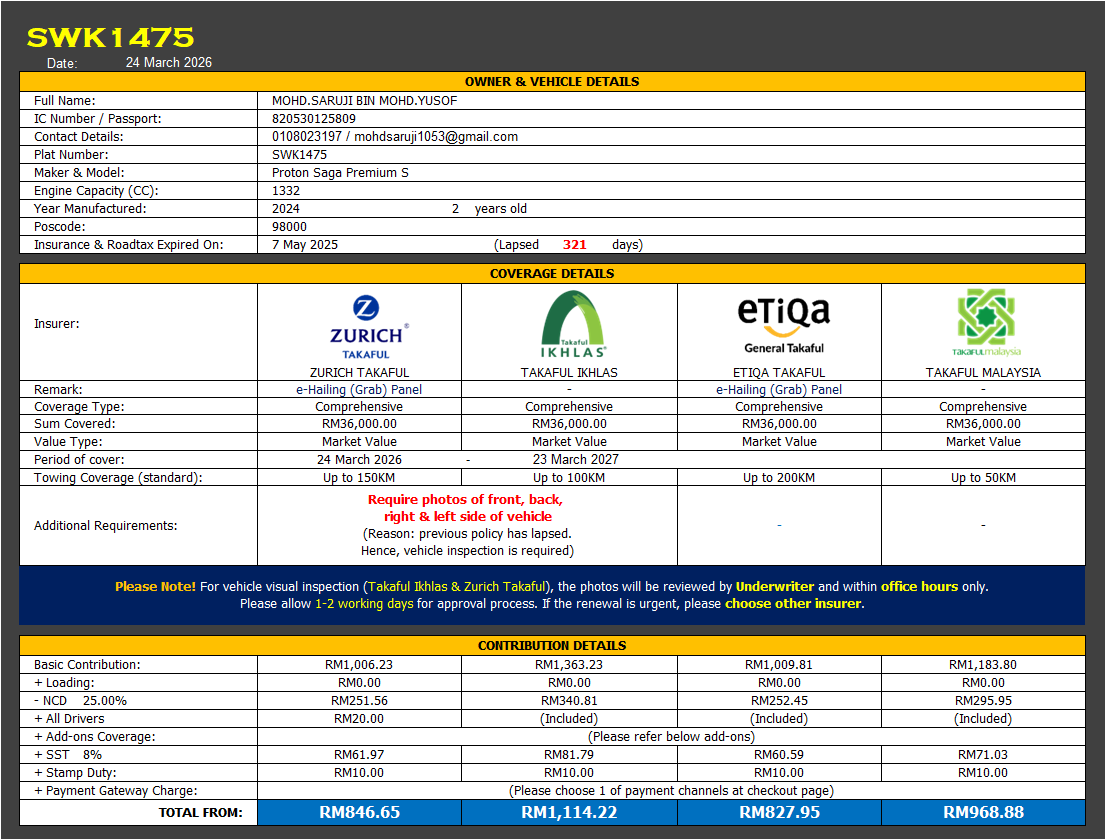The width and height of the screenshot is (1105, 839).
Task: Click the Takaful Malaysia logo
Action: (x=985, y=324)
